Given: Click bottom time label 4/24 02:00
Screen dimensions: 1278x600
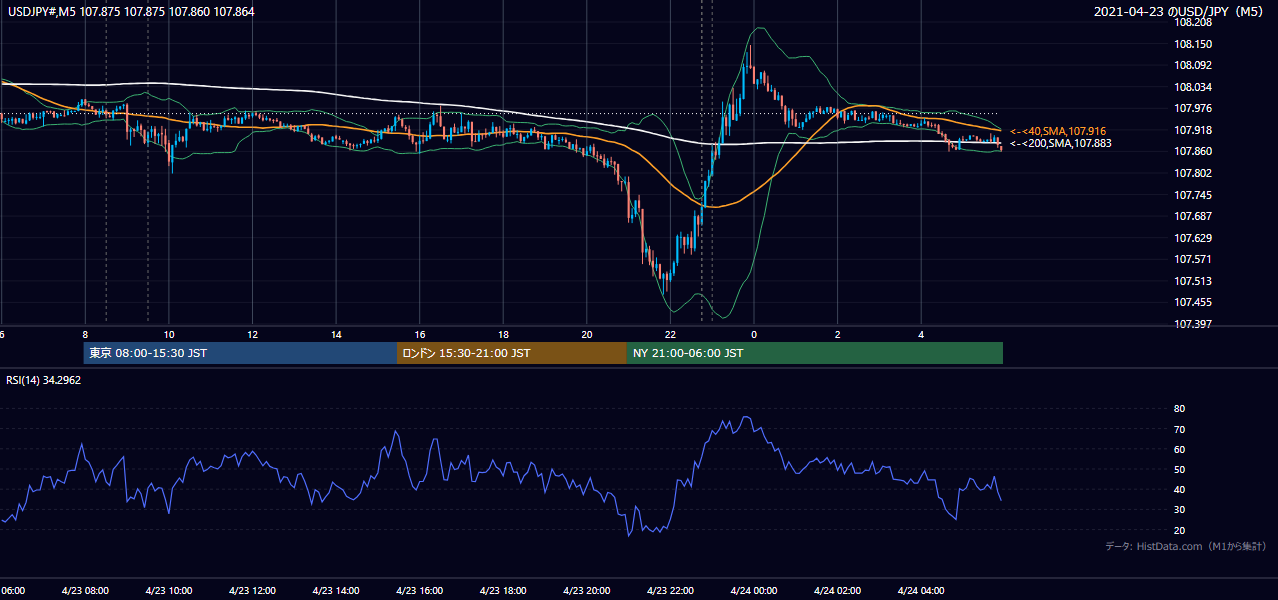Looking at the screenshot, I should [837, 590].
